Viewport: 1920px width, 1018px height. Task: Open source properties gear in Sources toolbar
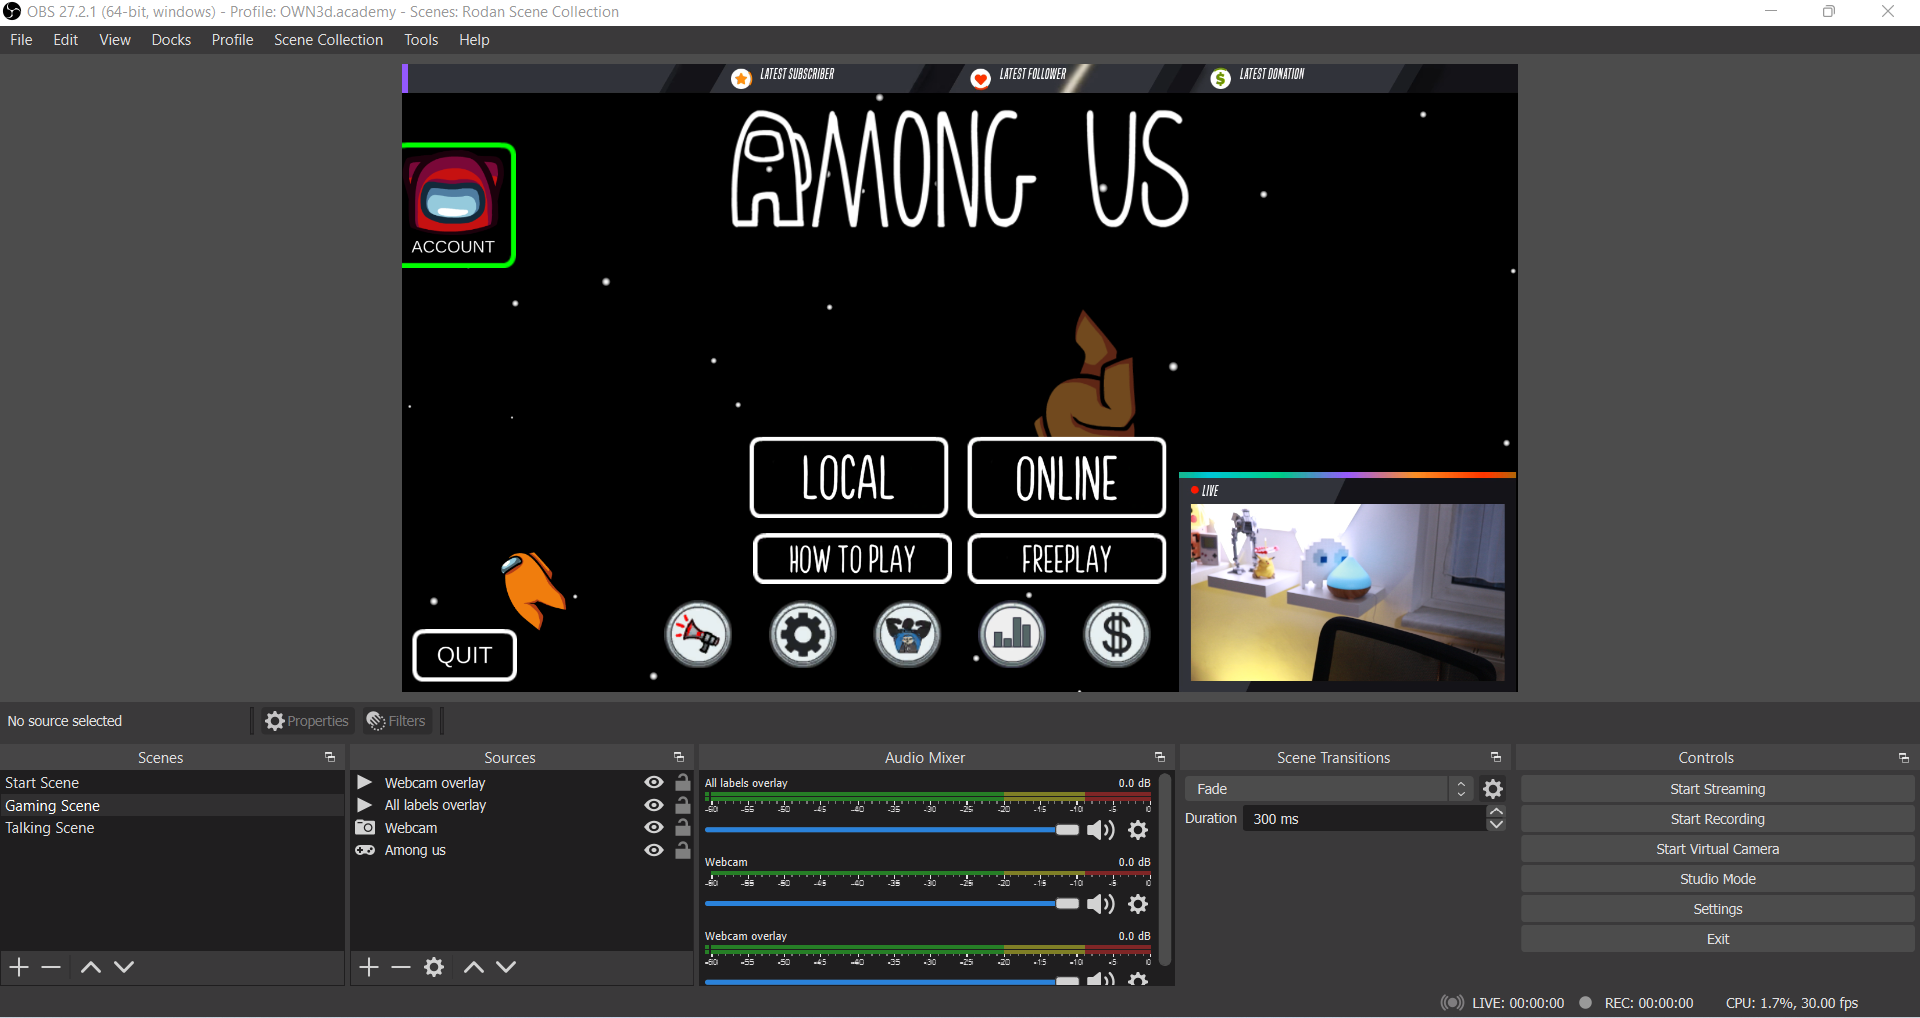coord(434,967)
